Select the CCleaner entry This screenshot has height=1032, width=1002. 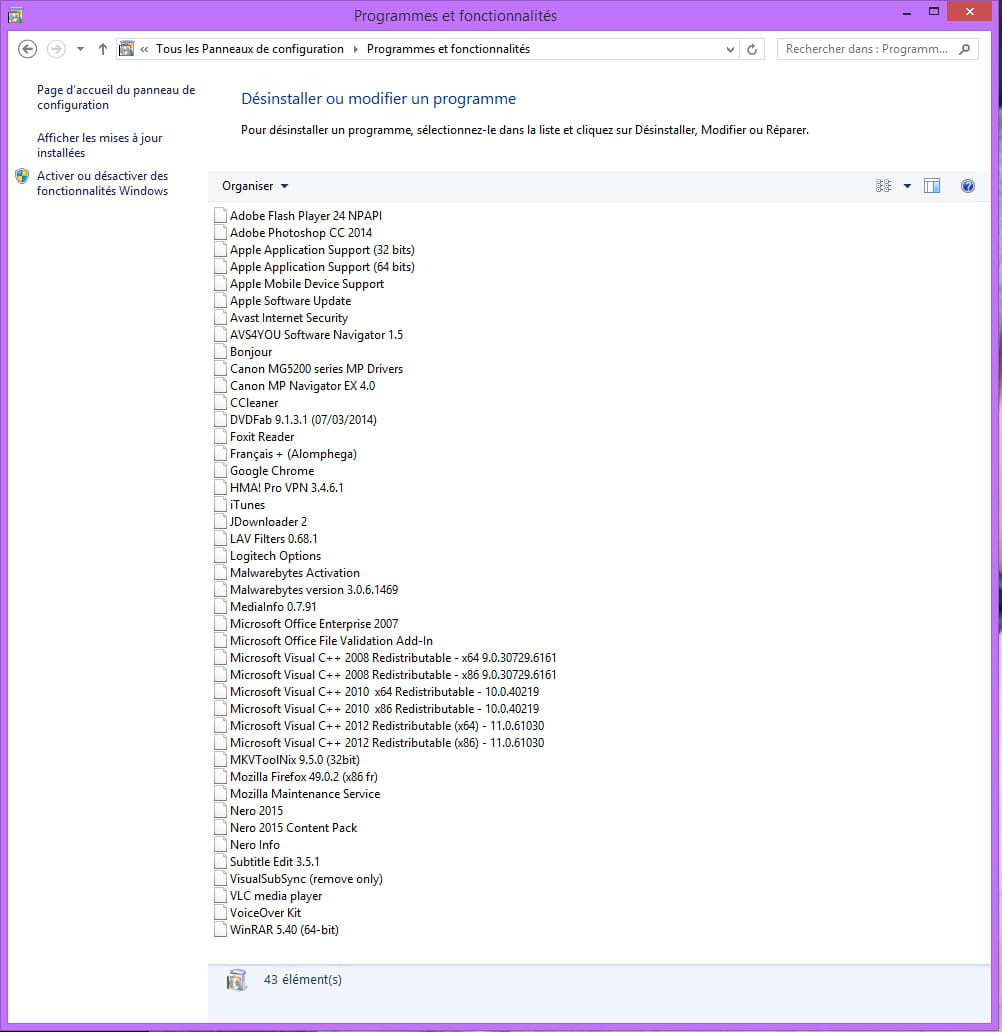254,403
